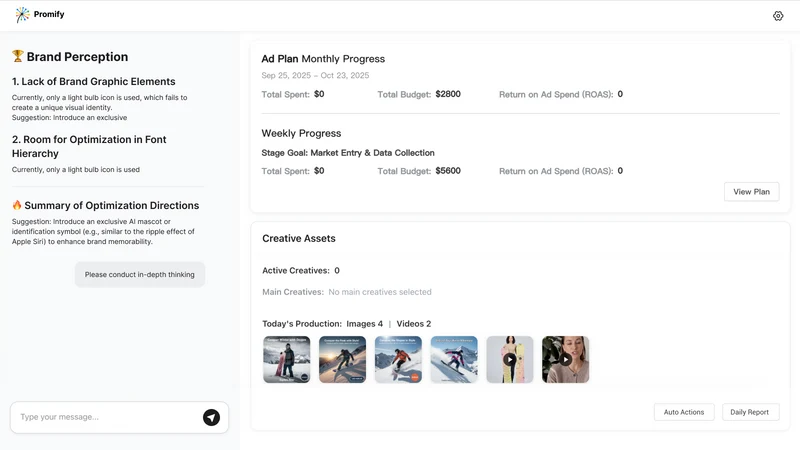
Task: Open the View Plan button
Action: pyautogui.click(x=752, y=192)
